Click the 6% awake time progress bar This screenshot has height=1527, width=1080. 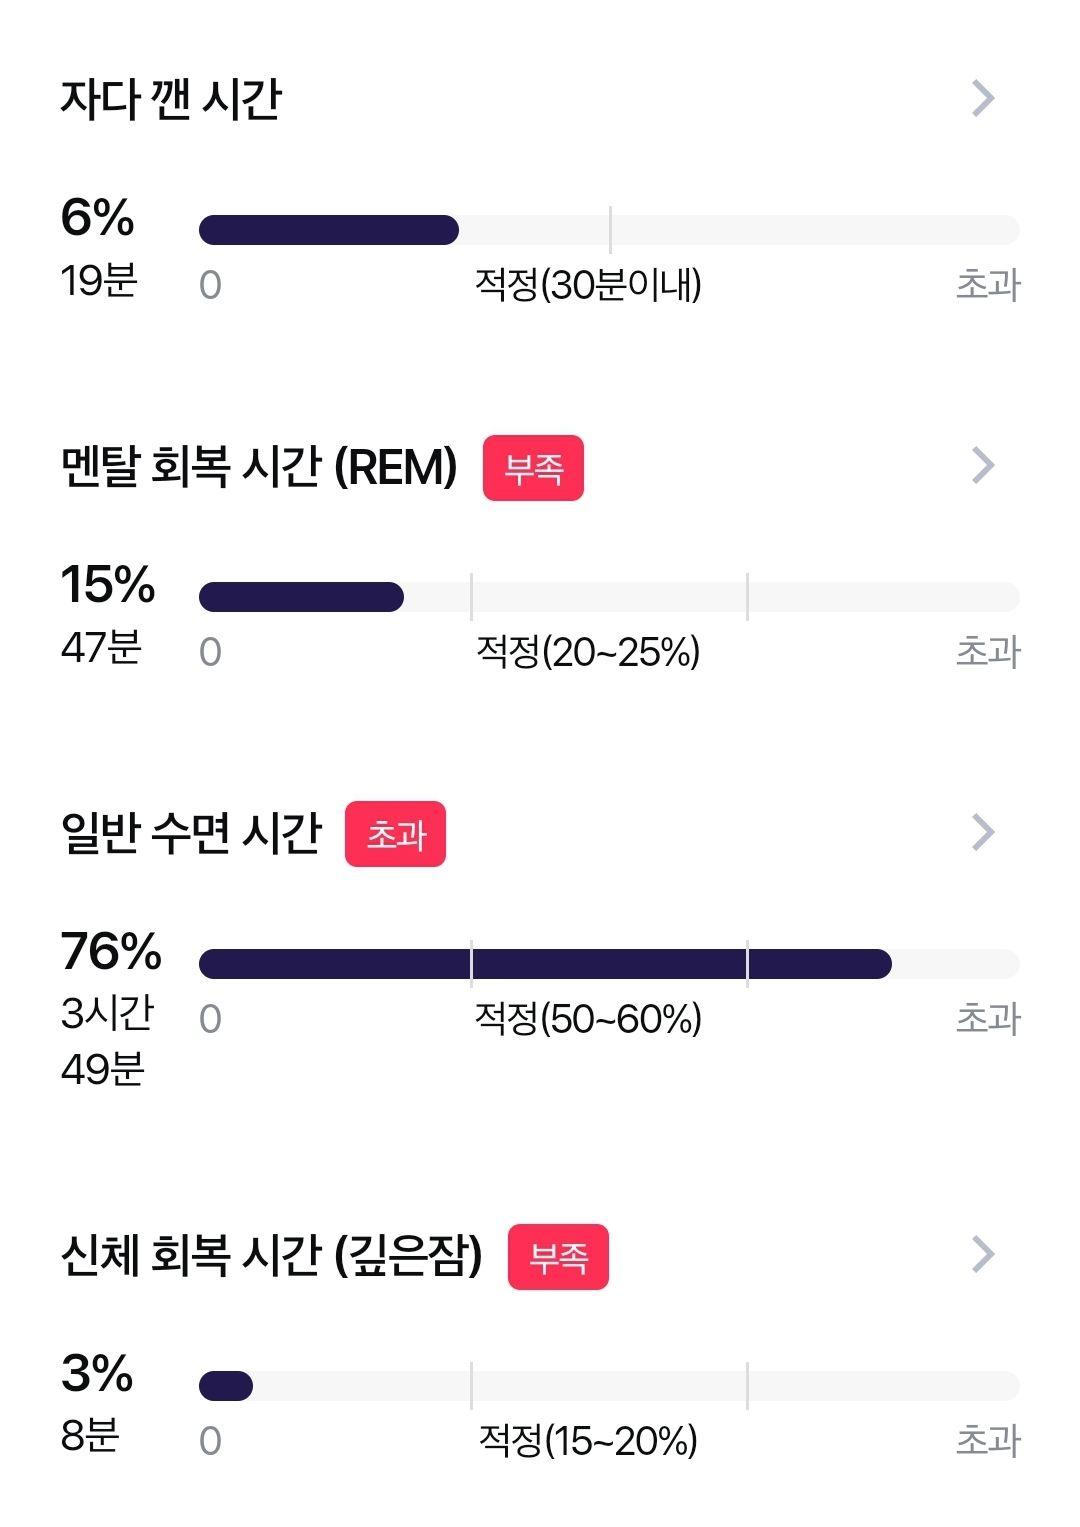[x=609, y=230]
